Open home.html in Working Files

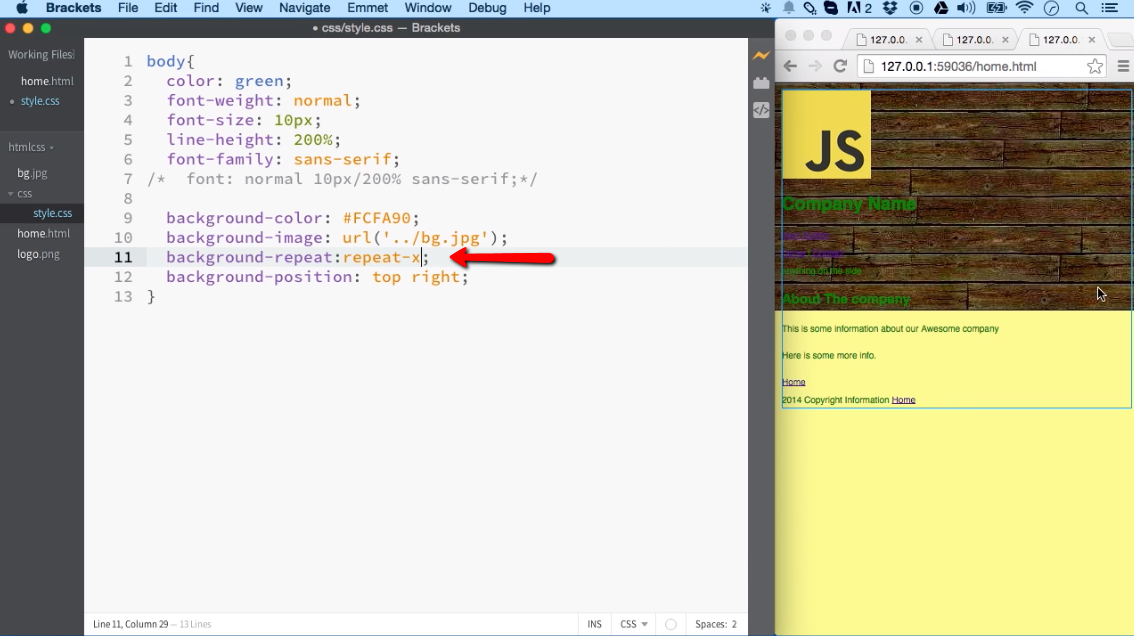click(47, 81)
